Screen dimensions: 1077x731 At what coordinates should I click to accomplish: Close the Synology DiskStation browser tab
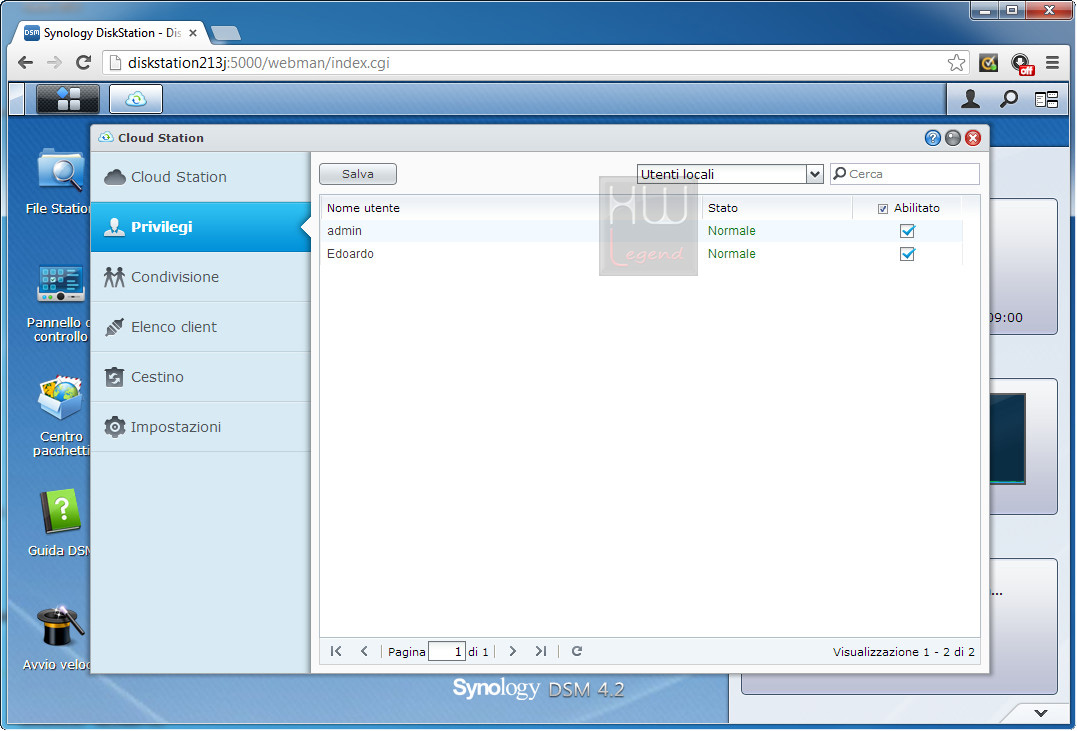tap(193, 33)
